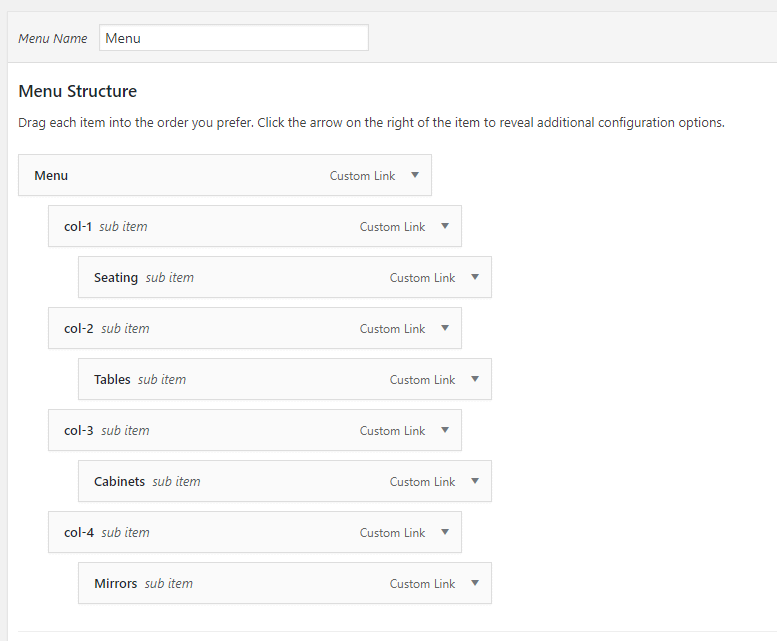This screenshot has height=641, width=777.
Task: Select the col-2 item title
Action: (x=78, y=329)
